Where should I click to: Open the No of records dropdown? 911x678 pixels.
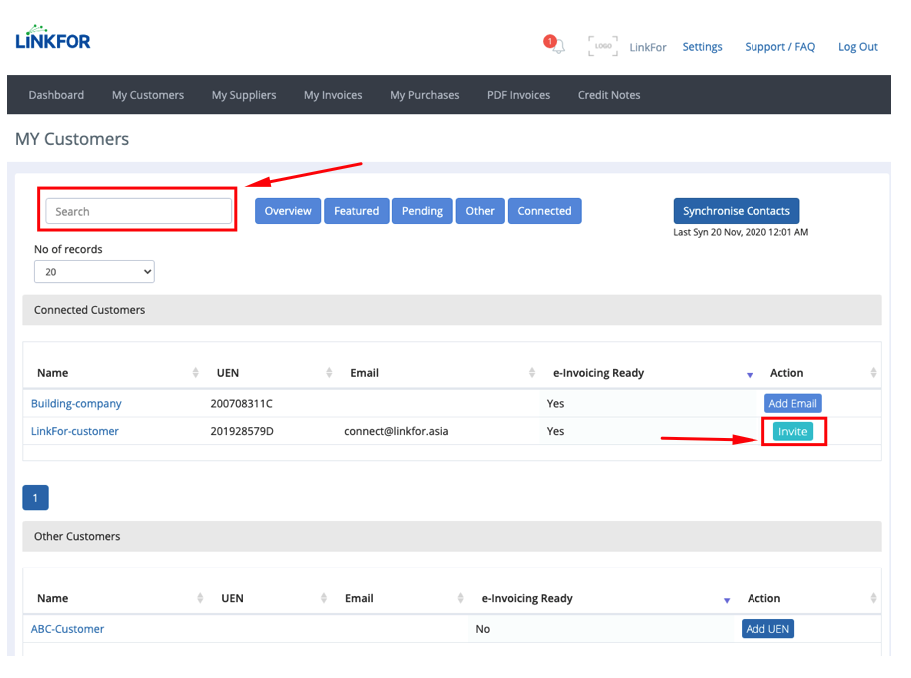(94, 272)
